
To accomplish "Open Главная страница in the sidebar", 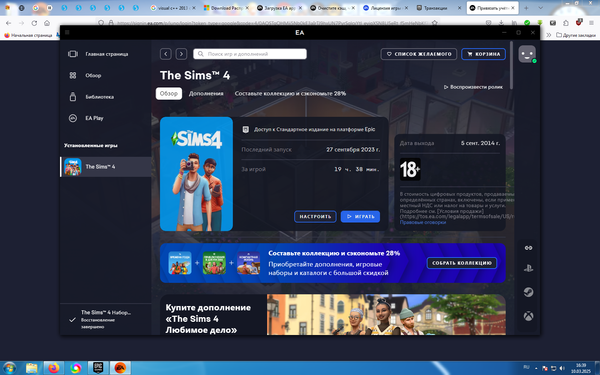I will click(106, 54).
